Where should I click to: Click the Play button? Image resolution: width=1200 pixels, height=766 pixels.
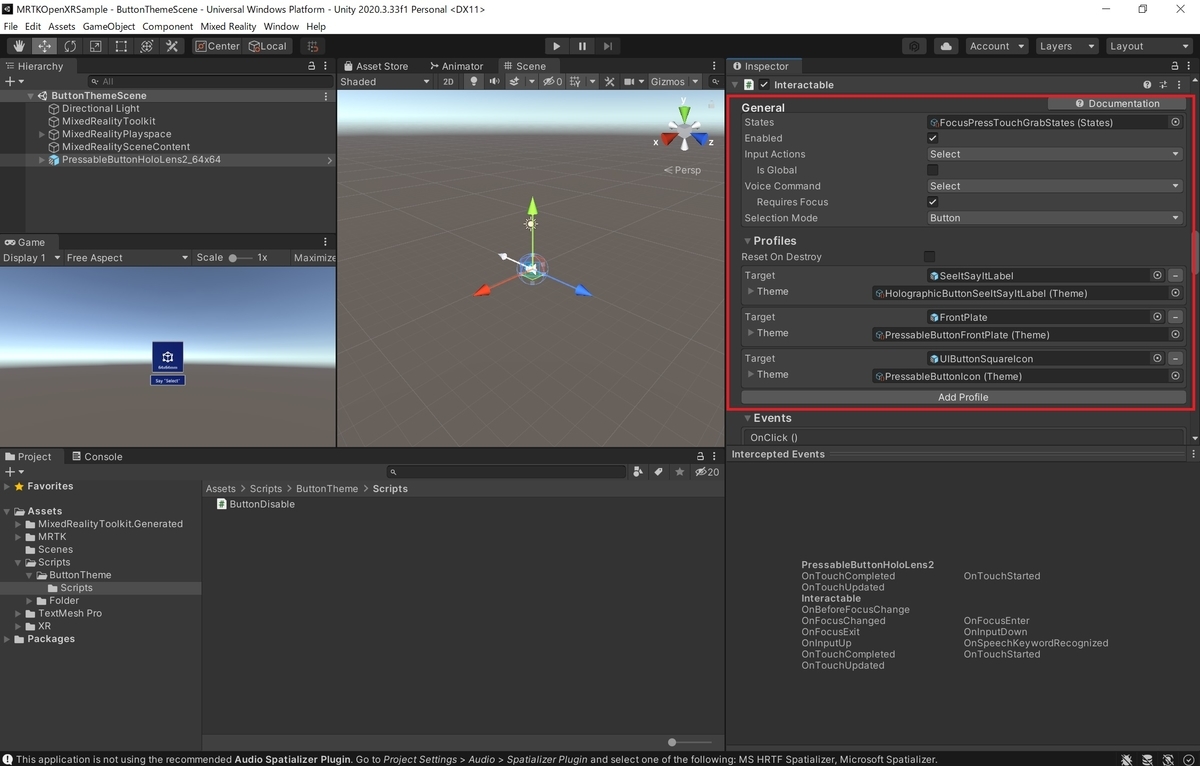tap(557, 46)
